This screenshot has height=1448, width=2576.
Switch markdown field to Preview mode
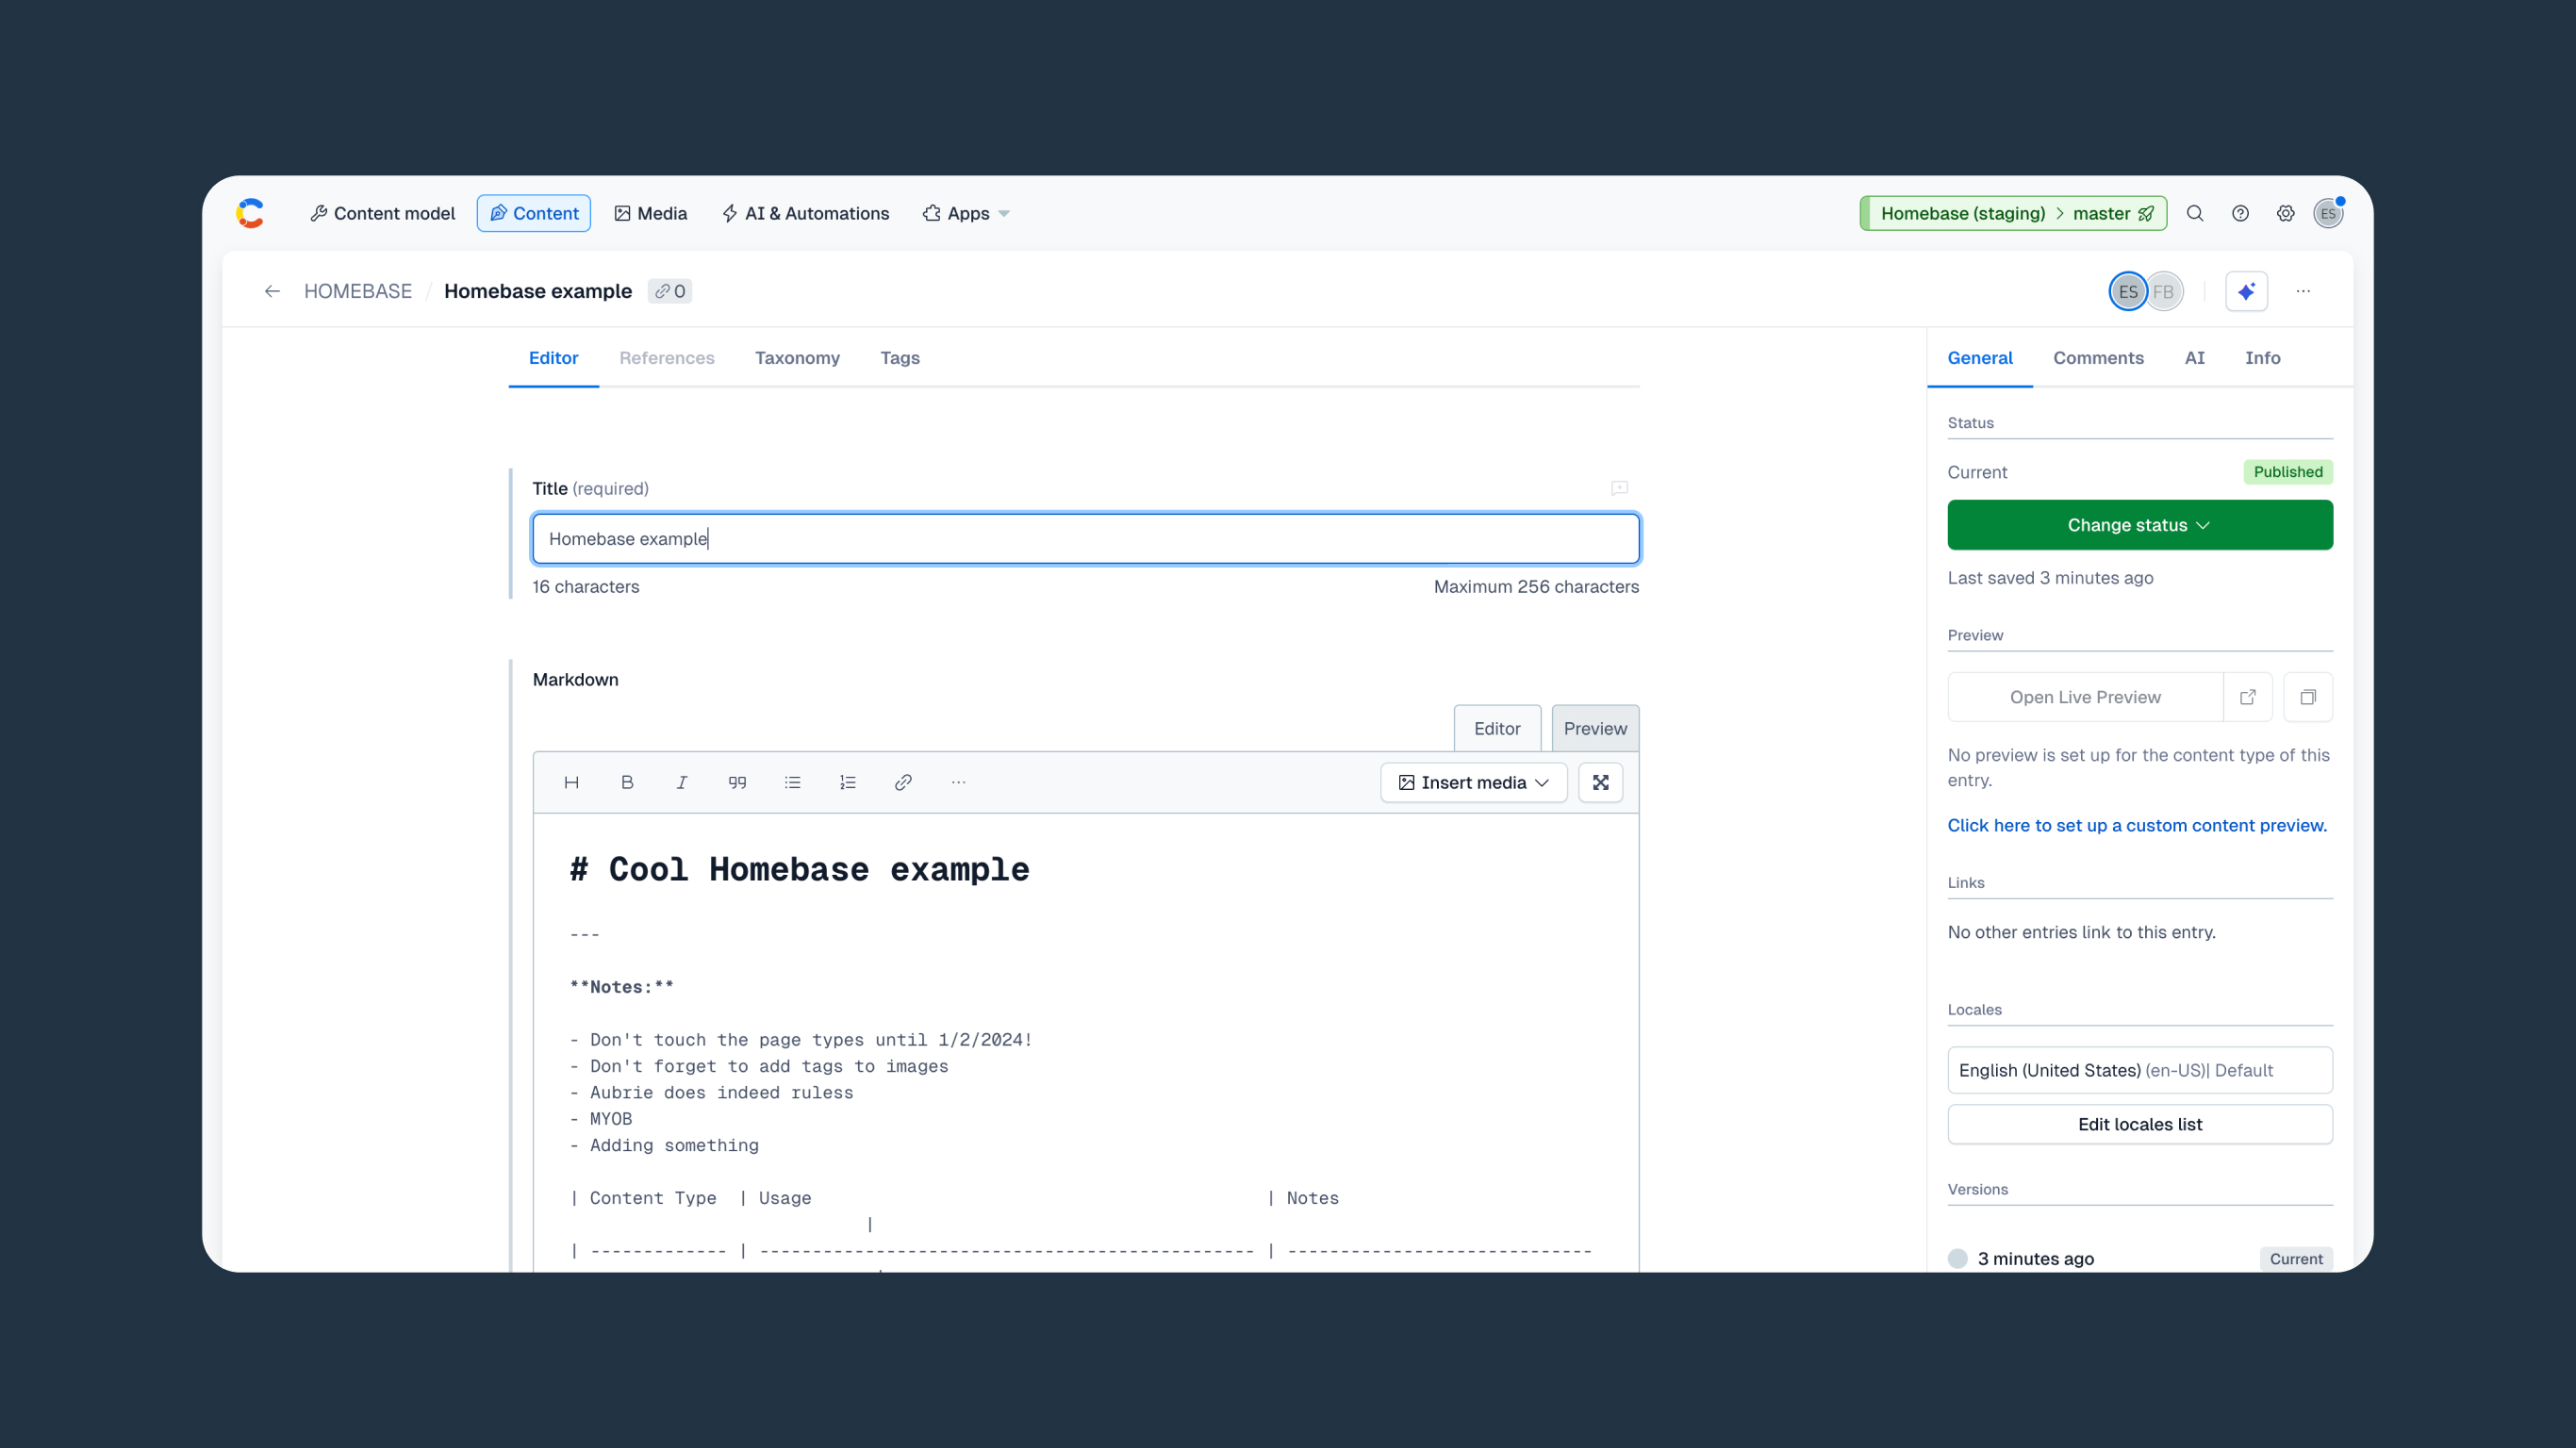pyautogui.click(x=1594, y=728)
